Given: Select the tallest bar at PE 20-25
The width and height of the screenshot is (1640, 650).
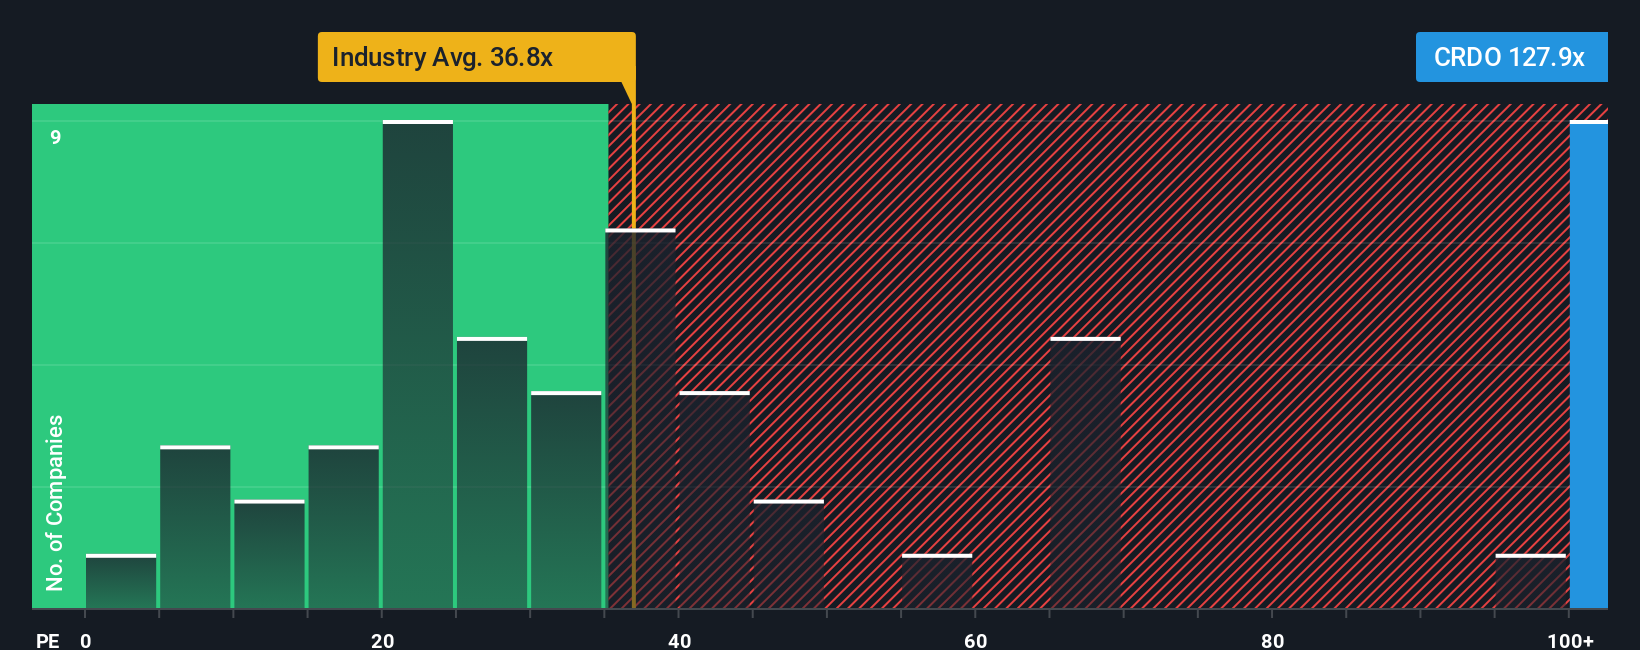Looking at the screenshot, I should pos(418,365).
